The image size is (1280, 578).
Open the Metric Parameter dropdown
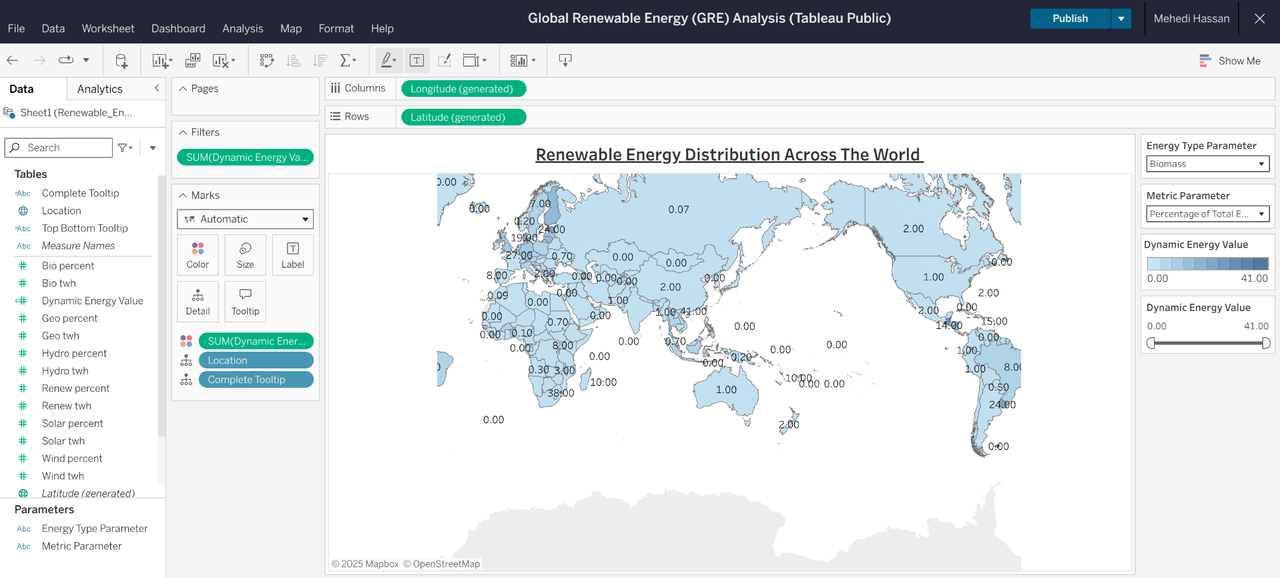coord(1208,214)
